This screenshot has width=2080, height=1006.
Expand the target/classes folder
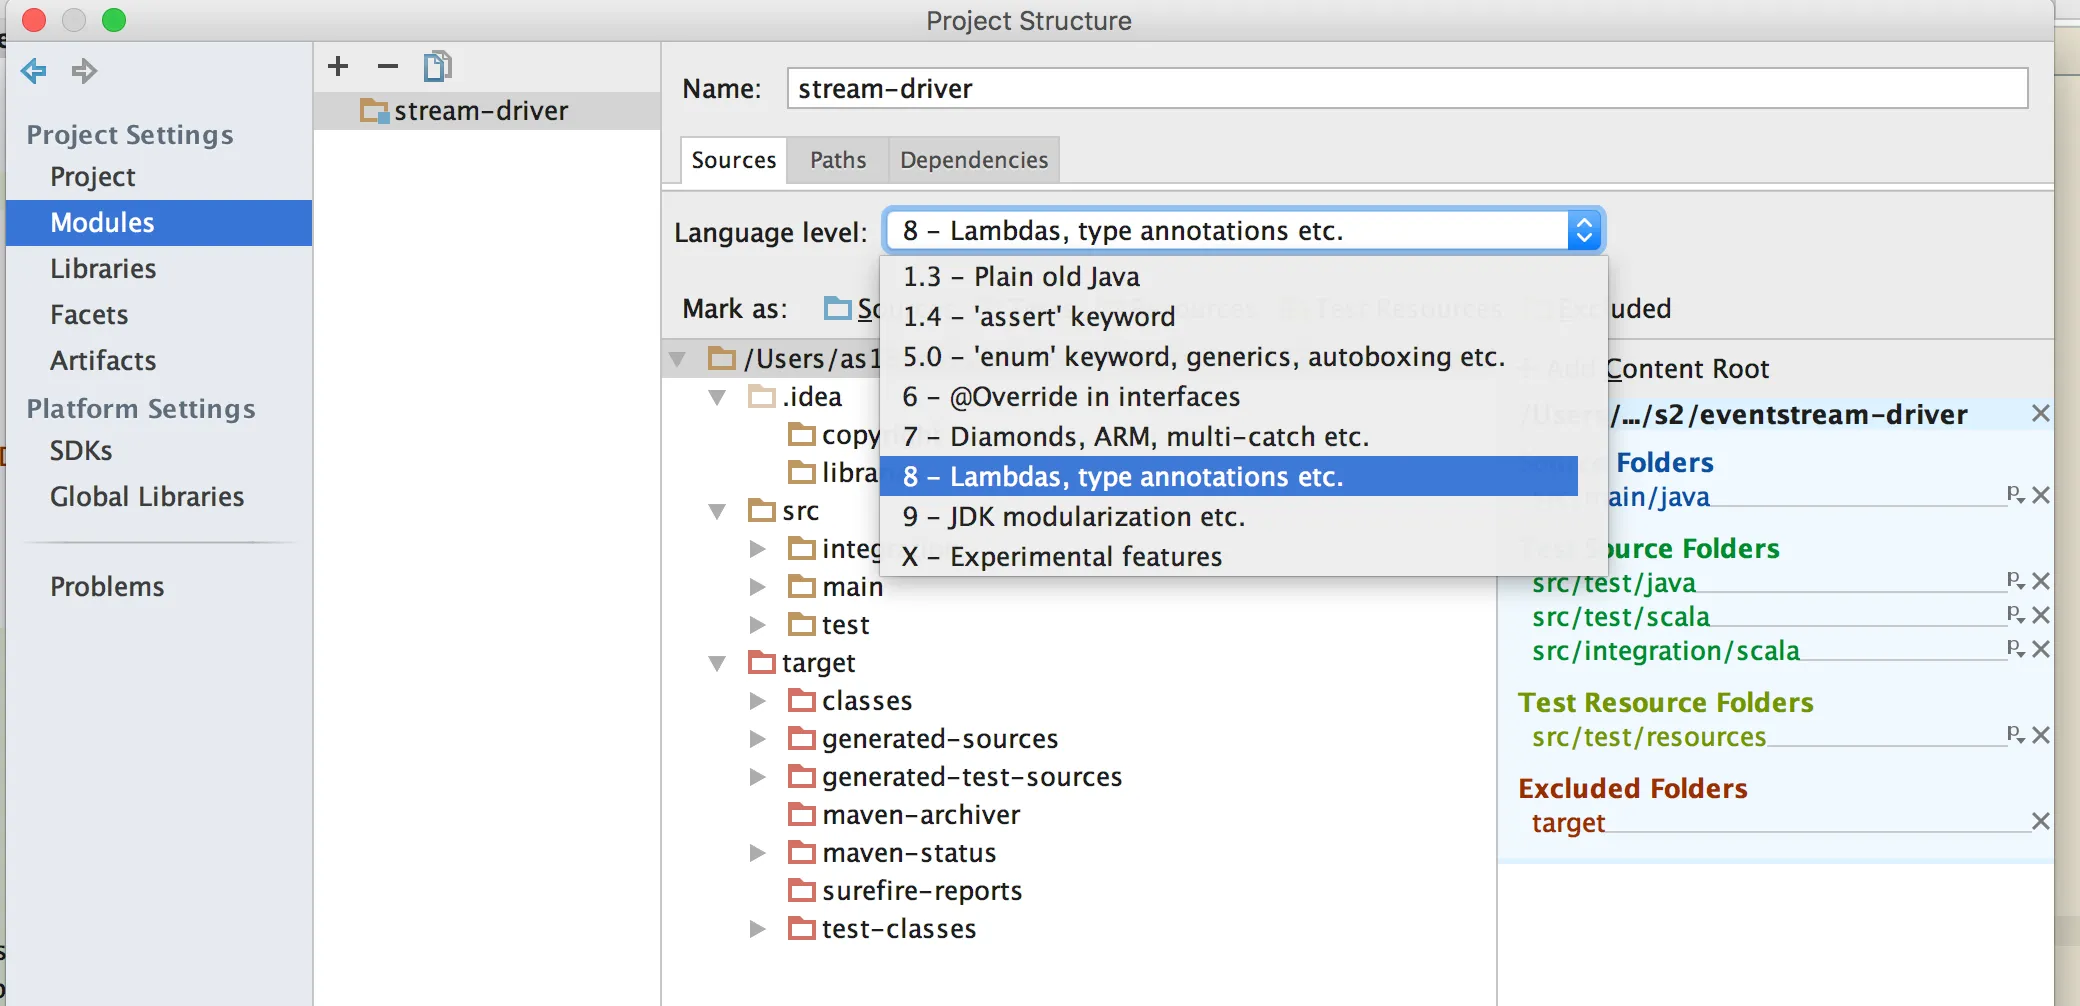(x=758, y=701)
